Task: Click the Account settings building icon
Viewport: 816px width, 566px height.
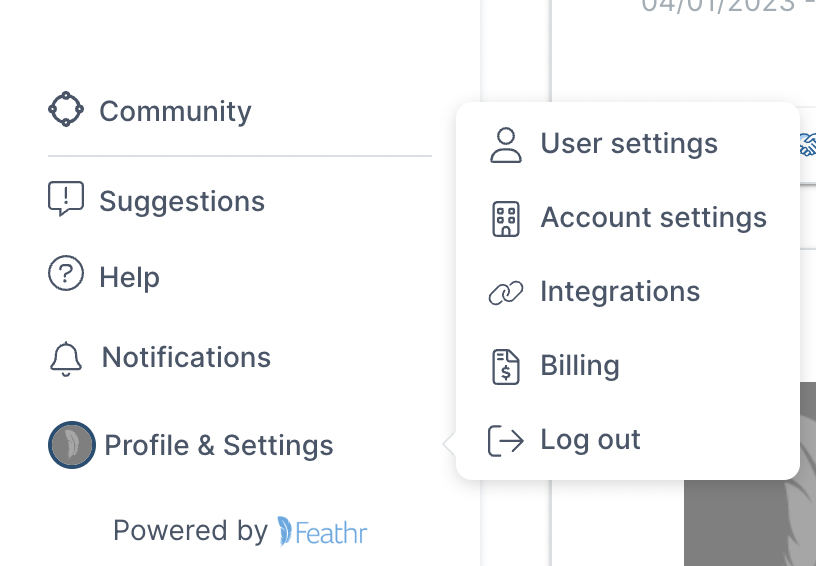Action: click(506, 218)
